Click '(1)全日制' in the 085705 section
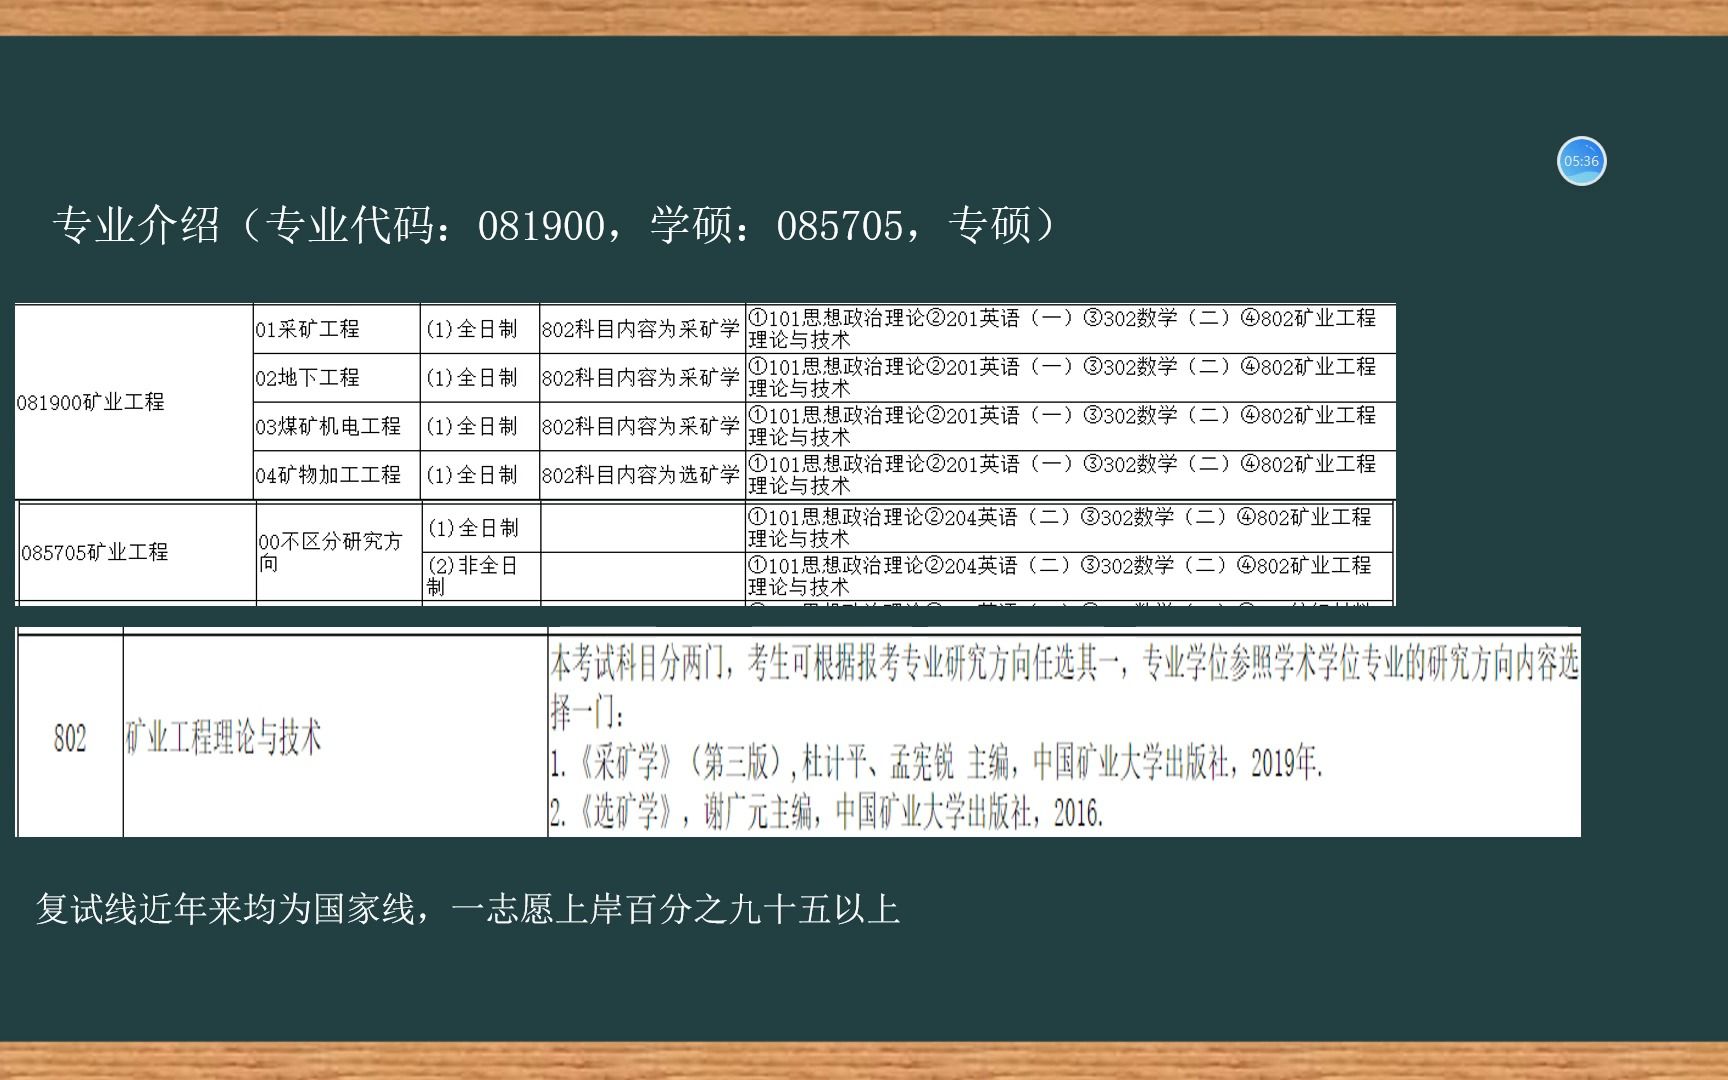Screen dimensions: 1728x1080 481,528
